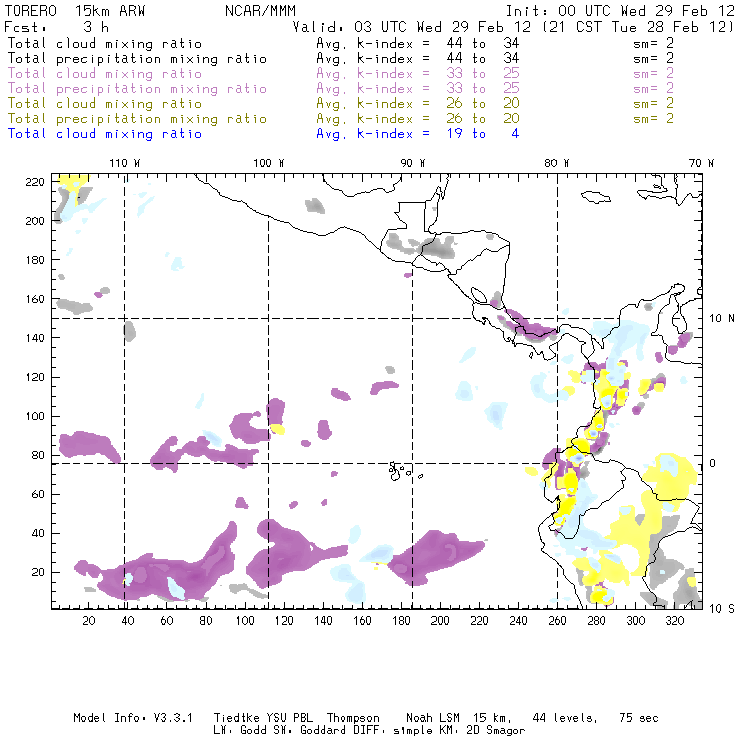
Task: Select the '0' equator latitude label
Action: click(x=713, y=463)
